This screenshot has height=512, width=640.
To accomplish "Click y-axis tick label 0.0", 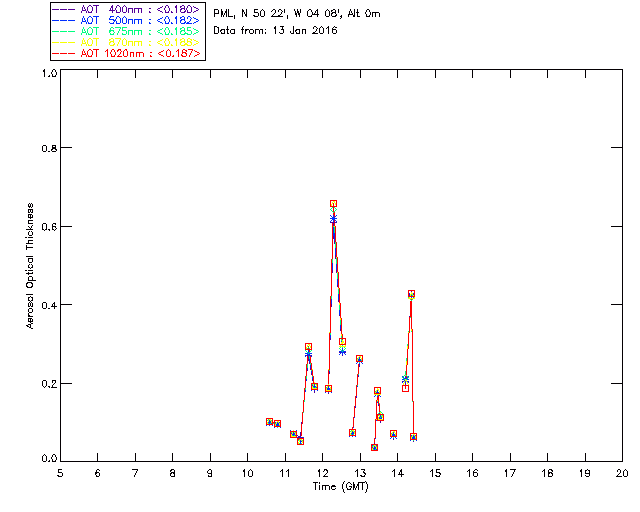I will point(49,459).
